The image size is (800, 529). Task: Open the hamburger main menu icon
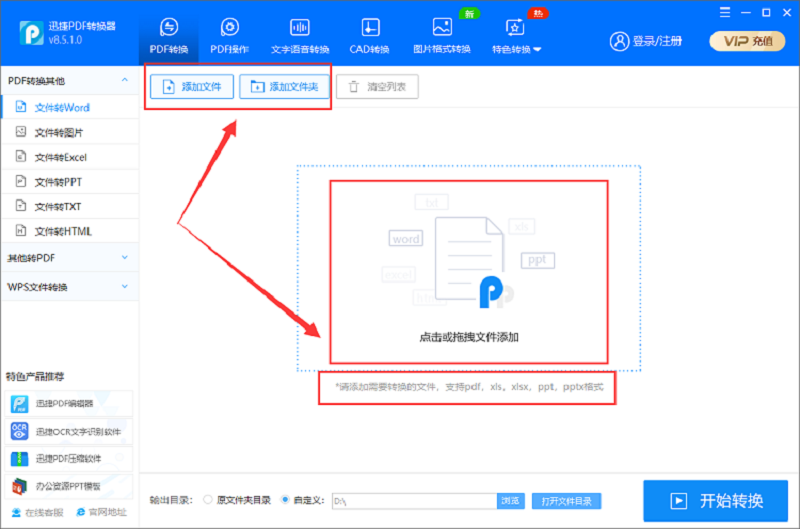coord(724,13)
